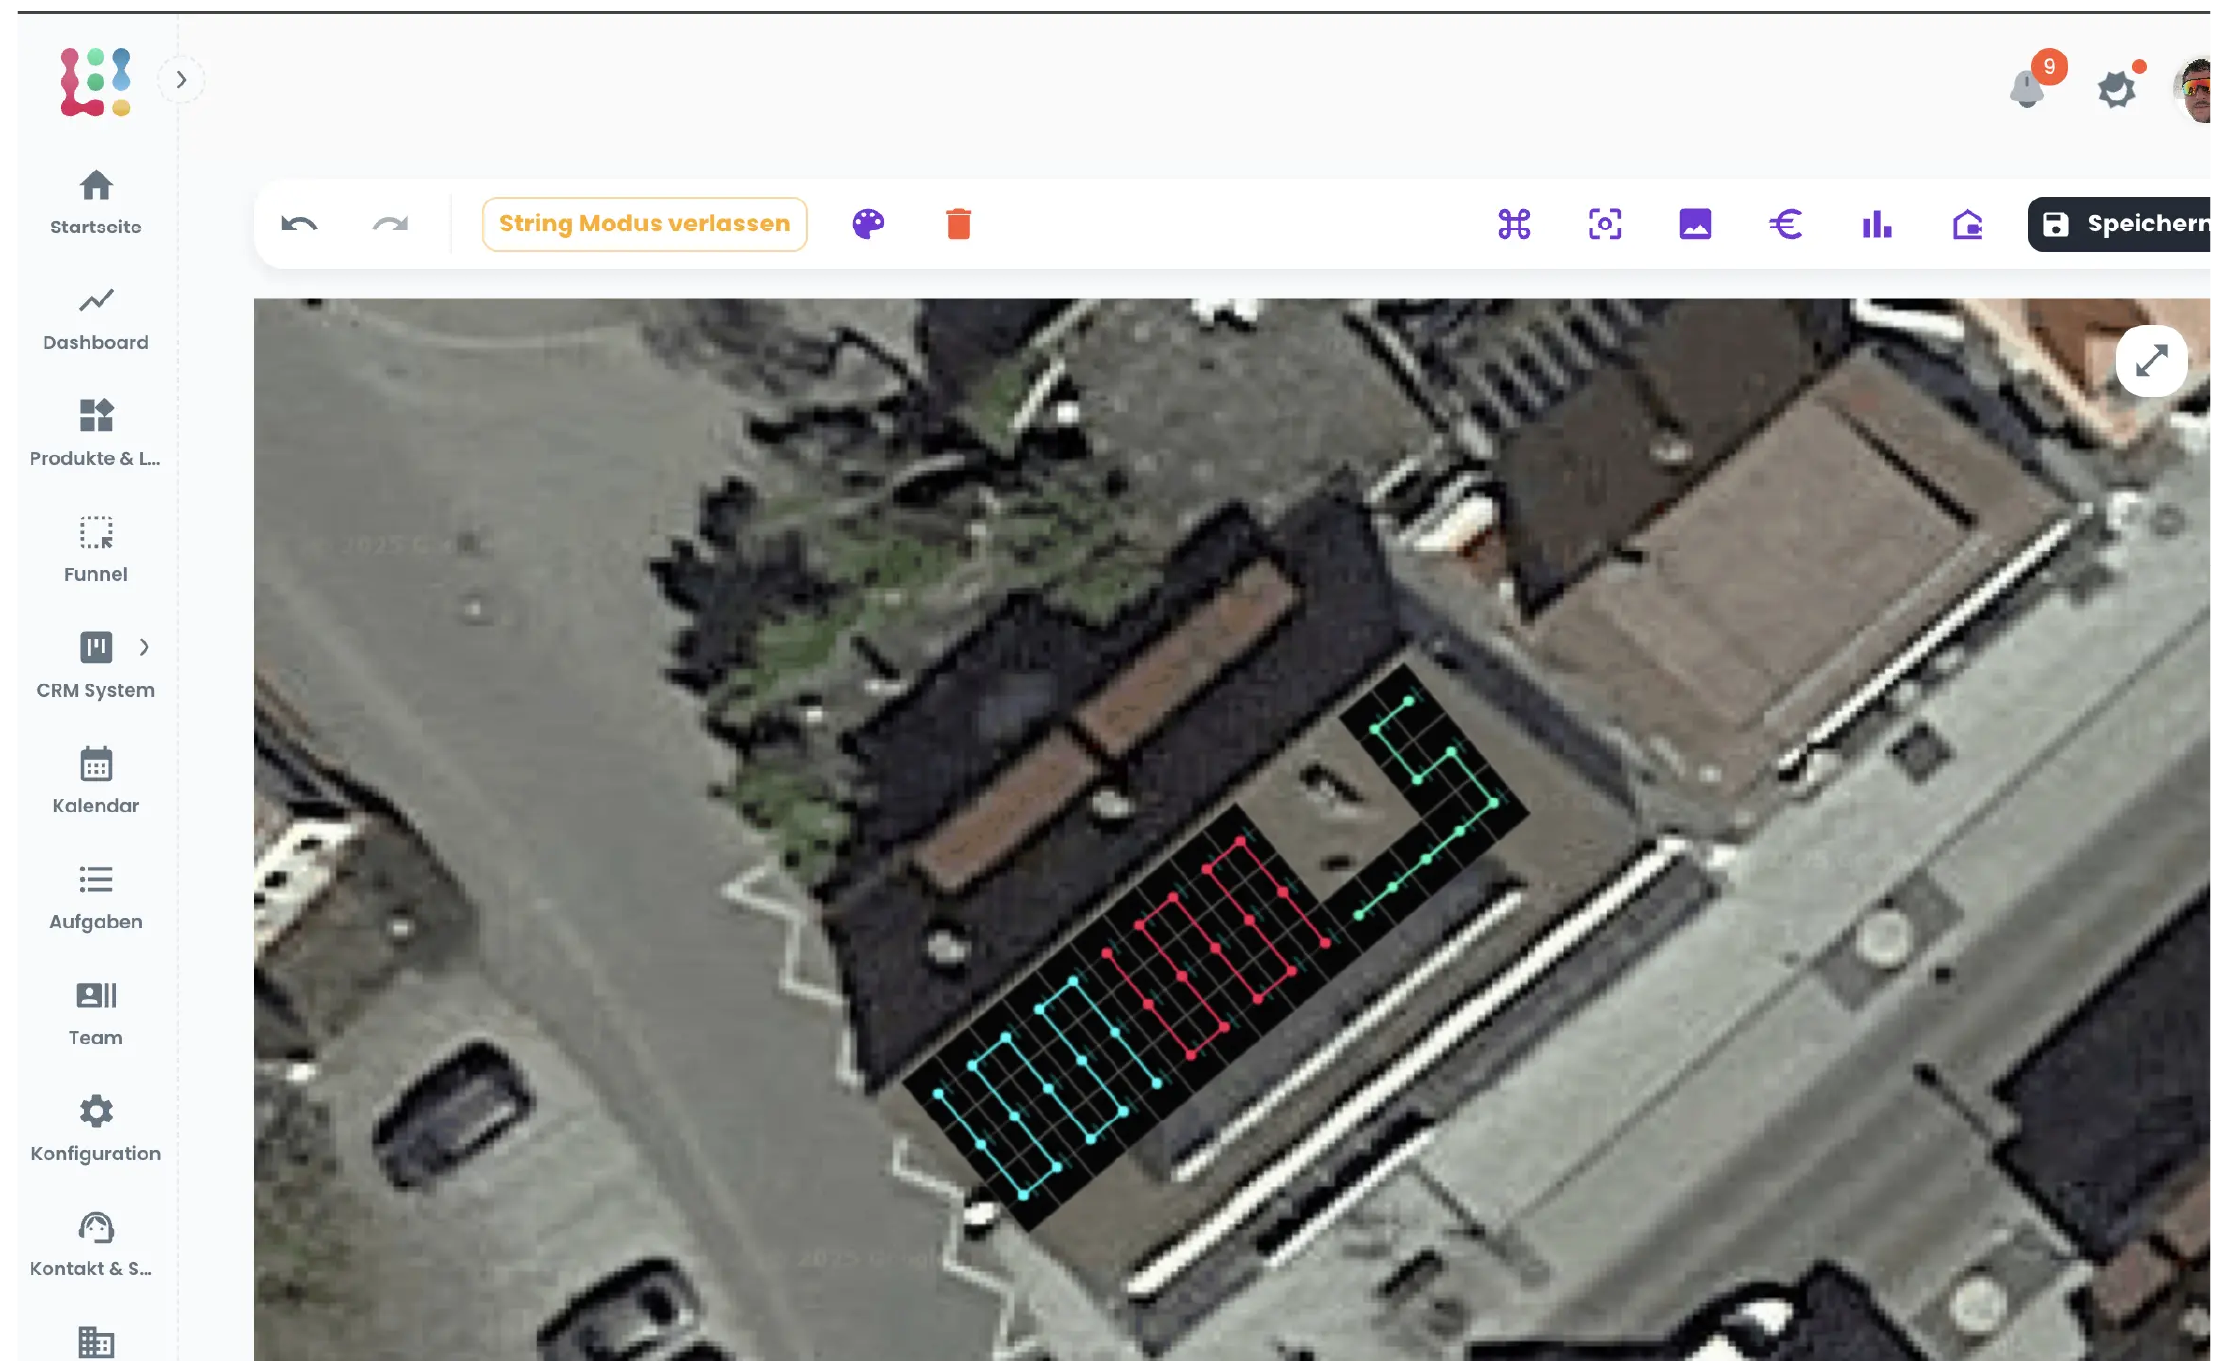Click the center focus capture icon
The width and height of the screenshot is (2228, 1372).
pyautogui.click(x=1605, y=224)
